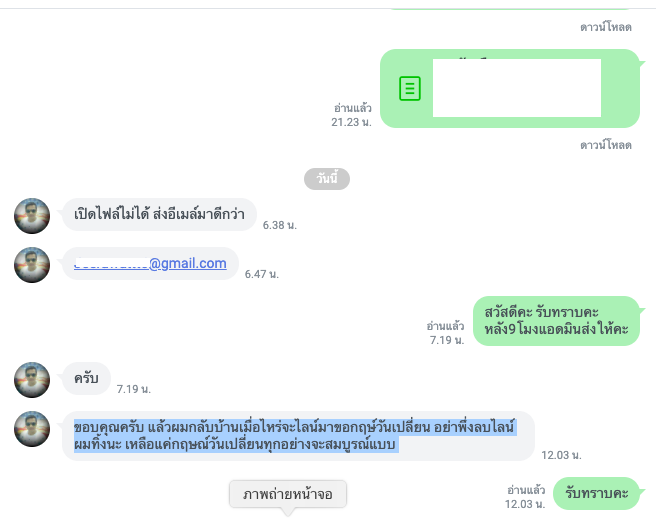Image resolution: width=656 pixels, height=531 pixels.
Task: Select the message เปิดไฟล์ไม่ได้ ส่งอีเมล์มาดีกว่า
Action: tap(159, 214)
